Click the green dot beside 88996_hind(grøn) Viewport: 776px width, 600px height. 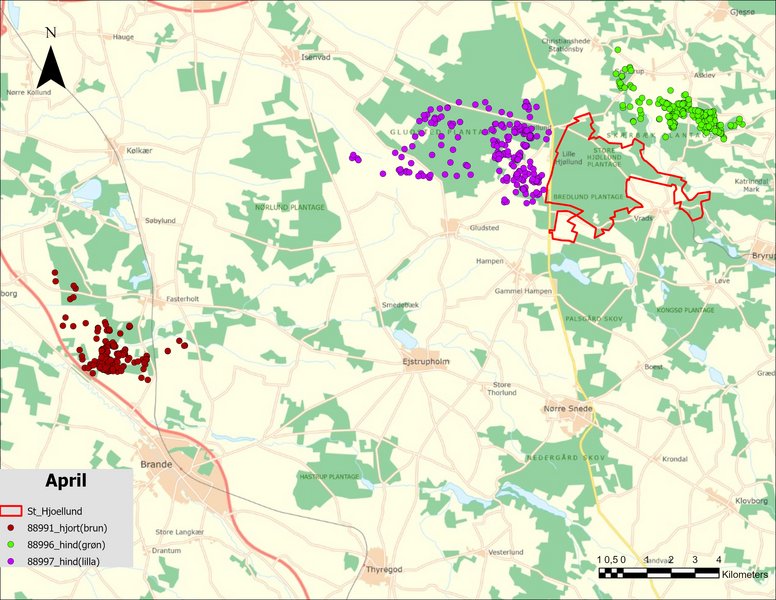(14, 545)
